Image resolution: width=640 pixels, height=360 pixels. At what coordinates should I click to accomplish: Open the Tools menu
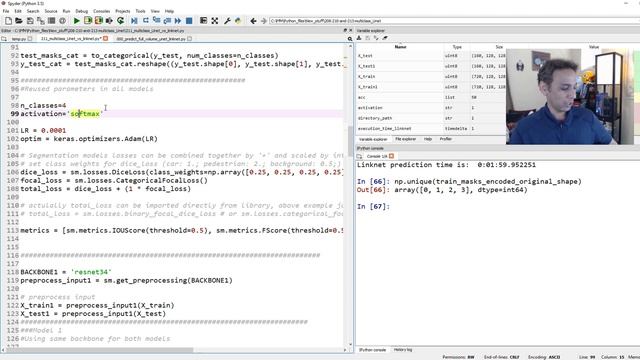tap(140, 11)
